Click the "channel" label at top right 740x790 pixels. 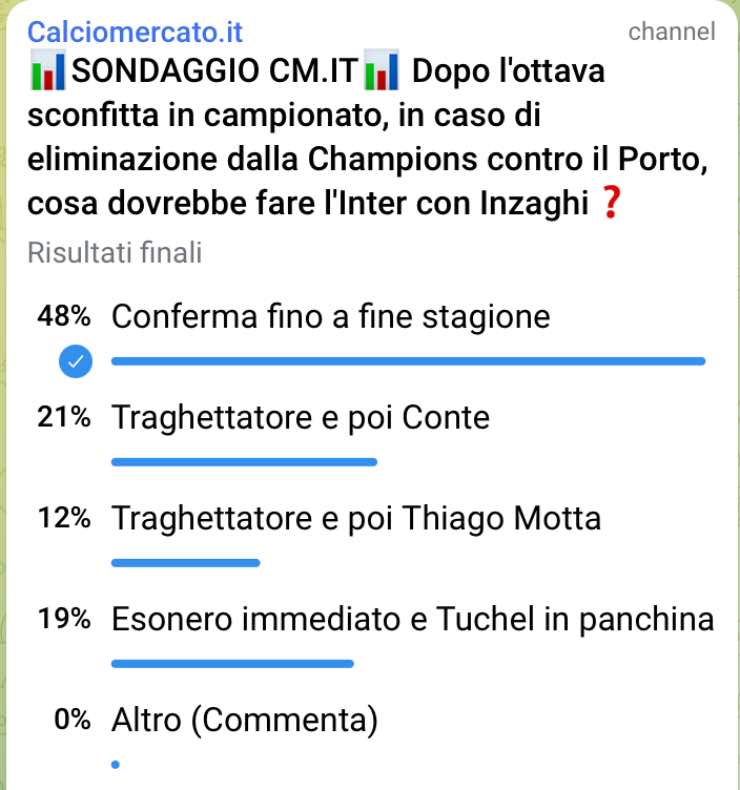671,32
